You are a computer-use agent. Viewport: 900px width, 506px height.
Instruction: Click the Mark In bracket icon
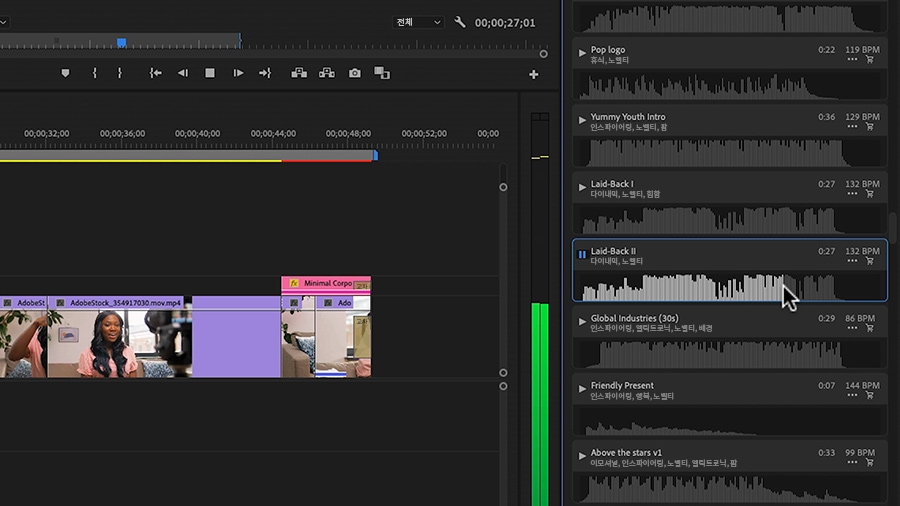94,73
